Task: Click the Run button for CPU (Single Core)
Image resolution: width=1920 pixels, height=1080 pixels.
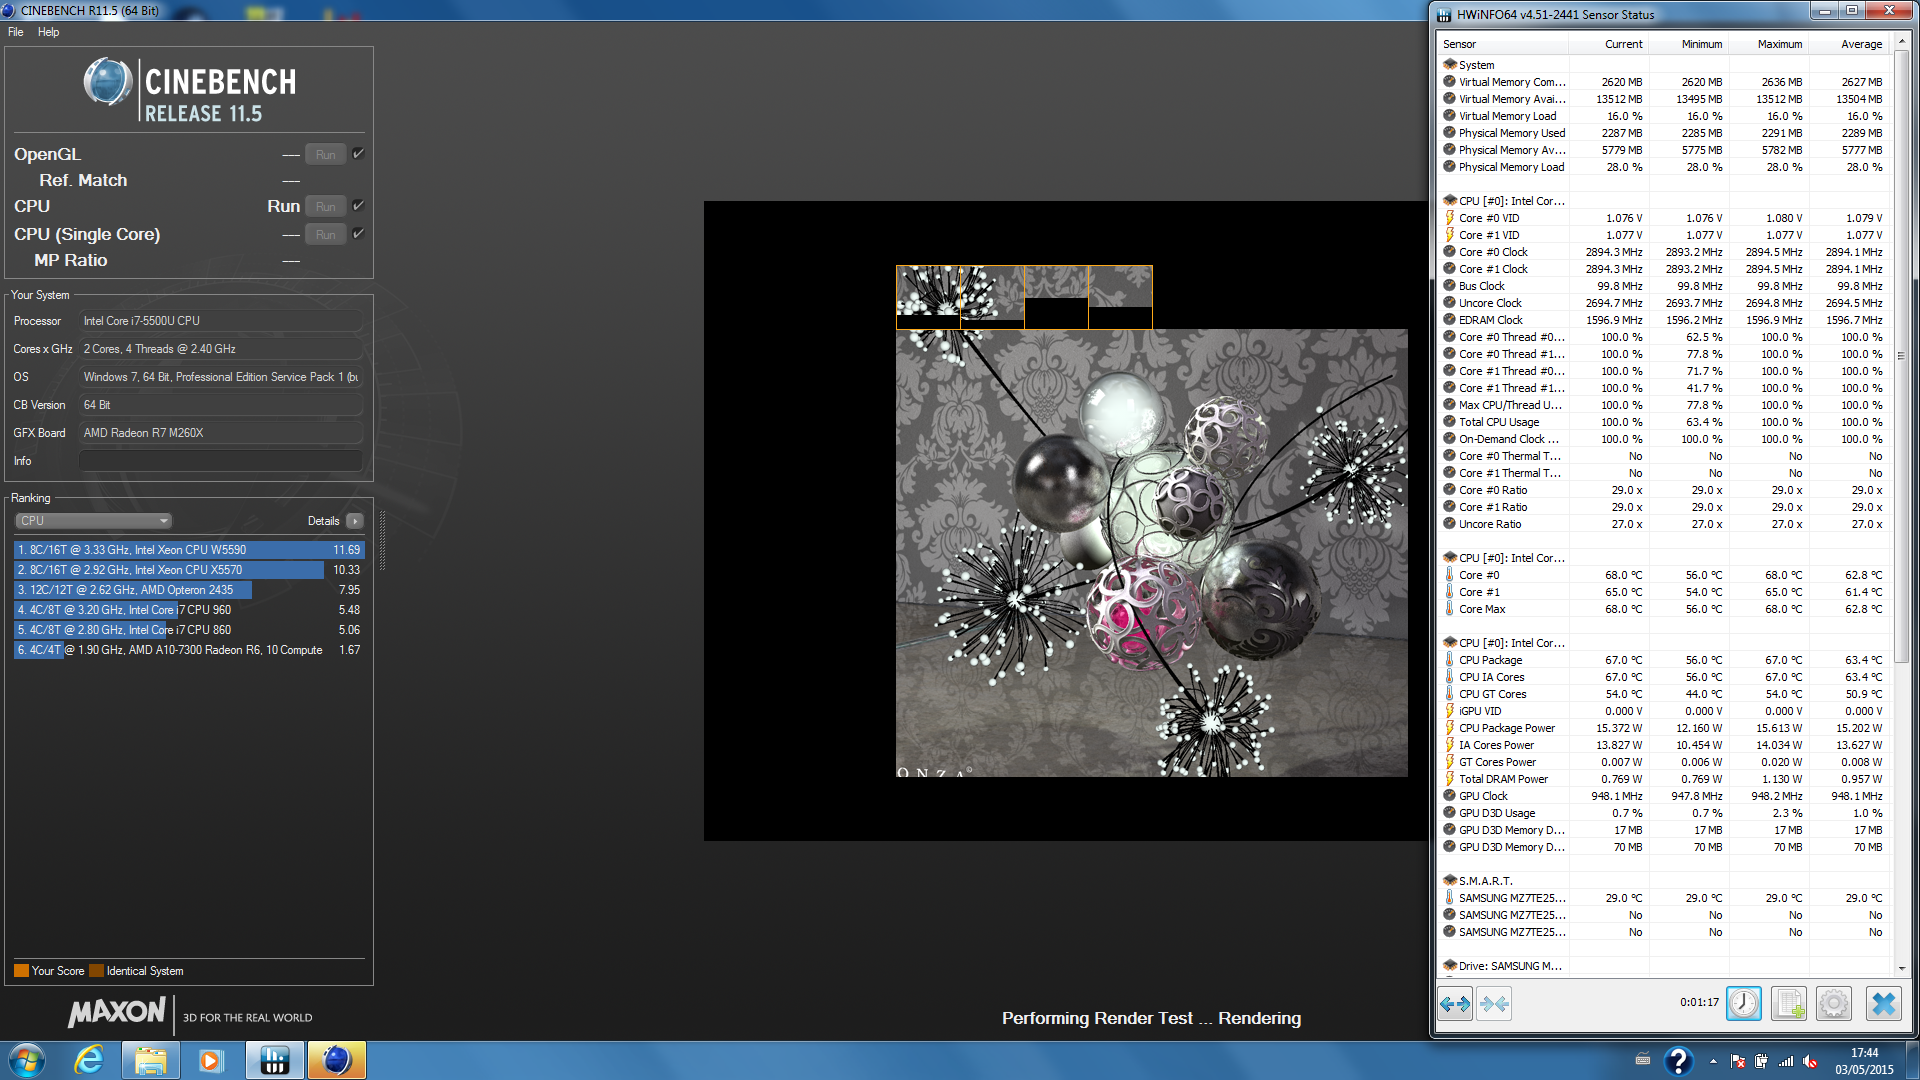Action: click(x=325, y=234)
